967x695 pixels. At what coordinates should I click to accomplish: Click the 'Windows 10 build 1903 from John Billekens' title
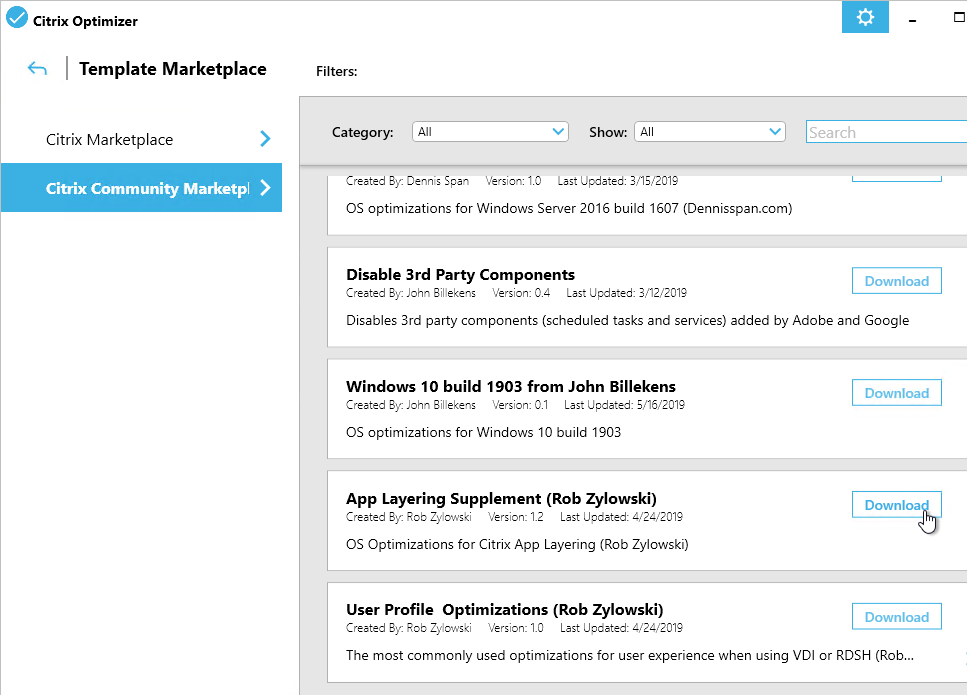click(511, 387)
